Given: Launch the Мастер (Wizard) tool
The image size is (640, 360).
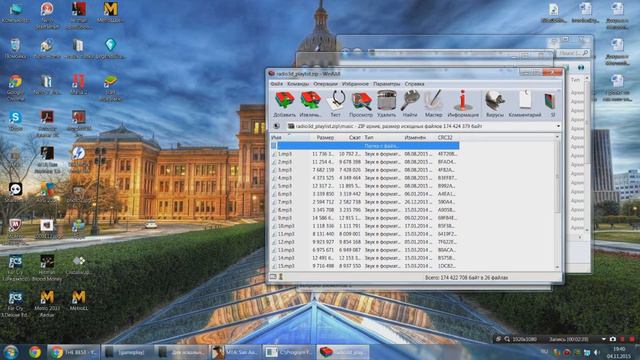Looking at the screenshot, I should [x=433, y=104].
